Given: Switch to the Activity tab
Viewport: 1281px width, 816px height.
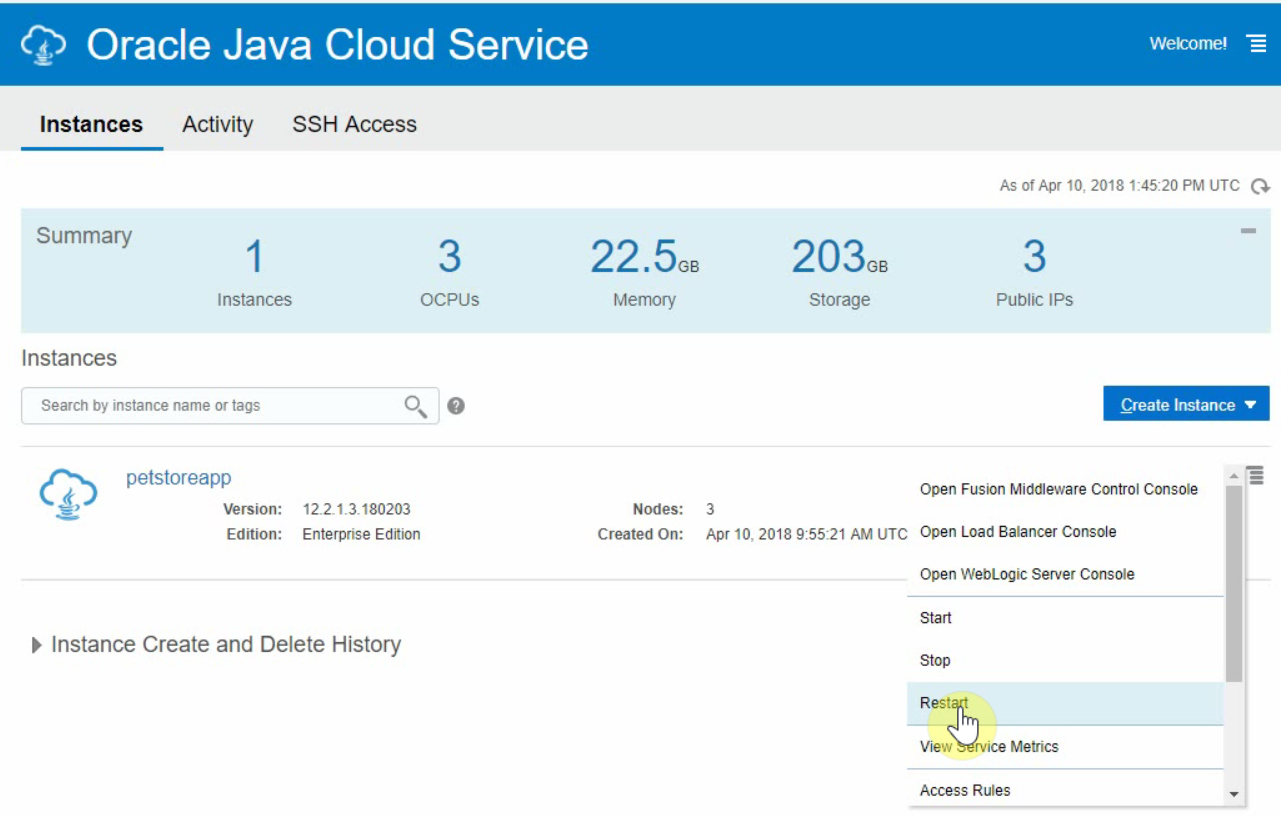Looking at the screenshot, I should tap(217, 124).
